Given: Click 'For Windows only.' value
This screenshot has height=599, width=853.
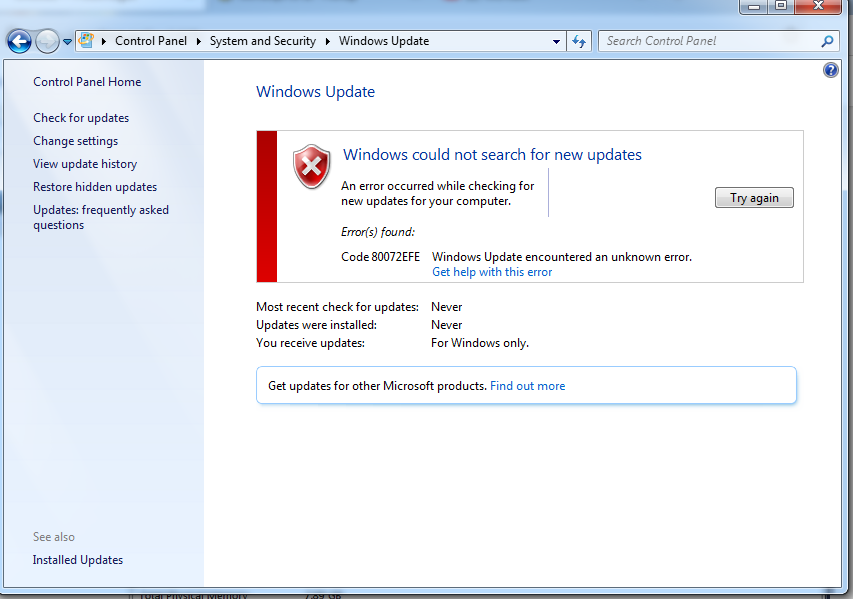Looking at the screenshot, I should (480, 343).
